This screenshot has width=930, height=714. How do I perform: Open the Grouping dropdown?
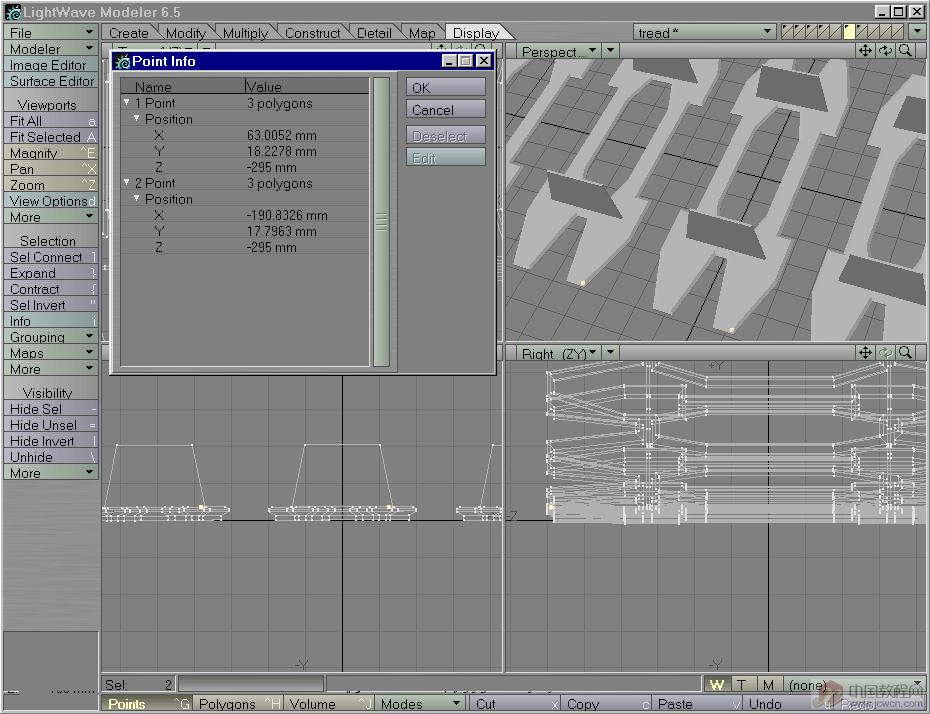coord(51,336)
